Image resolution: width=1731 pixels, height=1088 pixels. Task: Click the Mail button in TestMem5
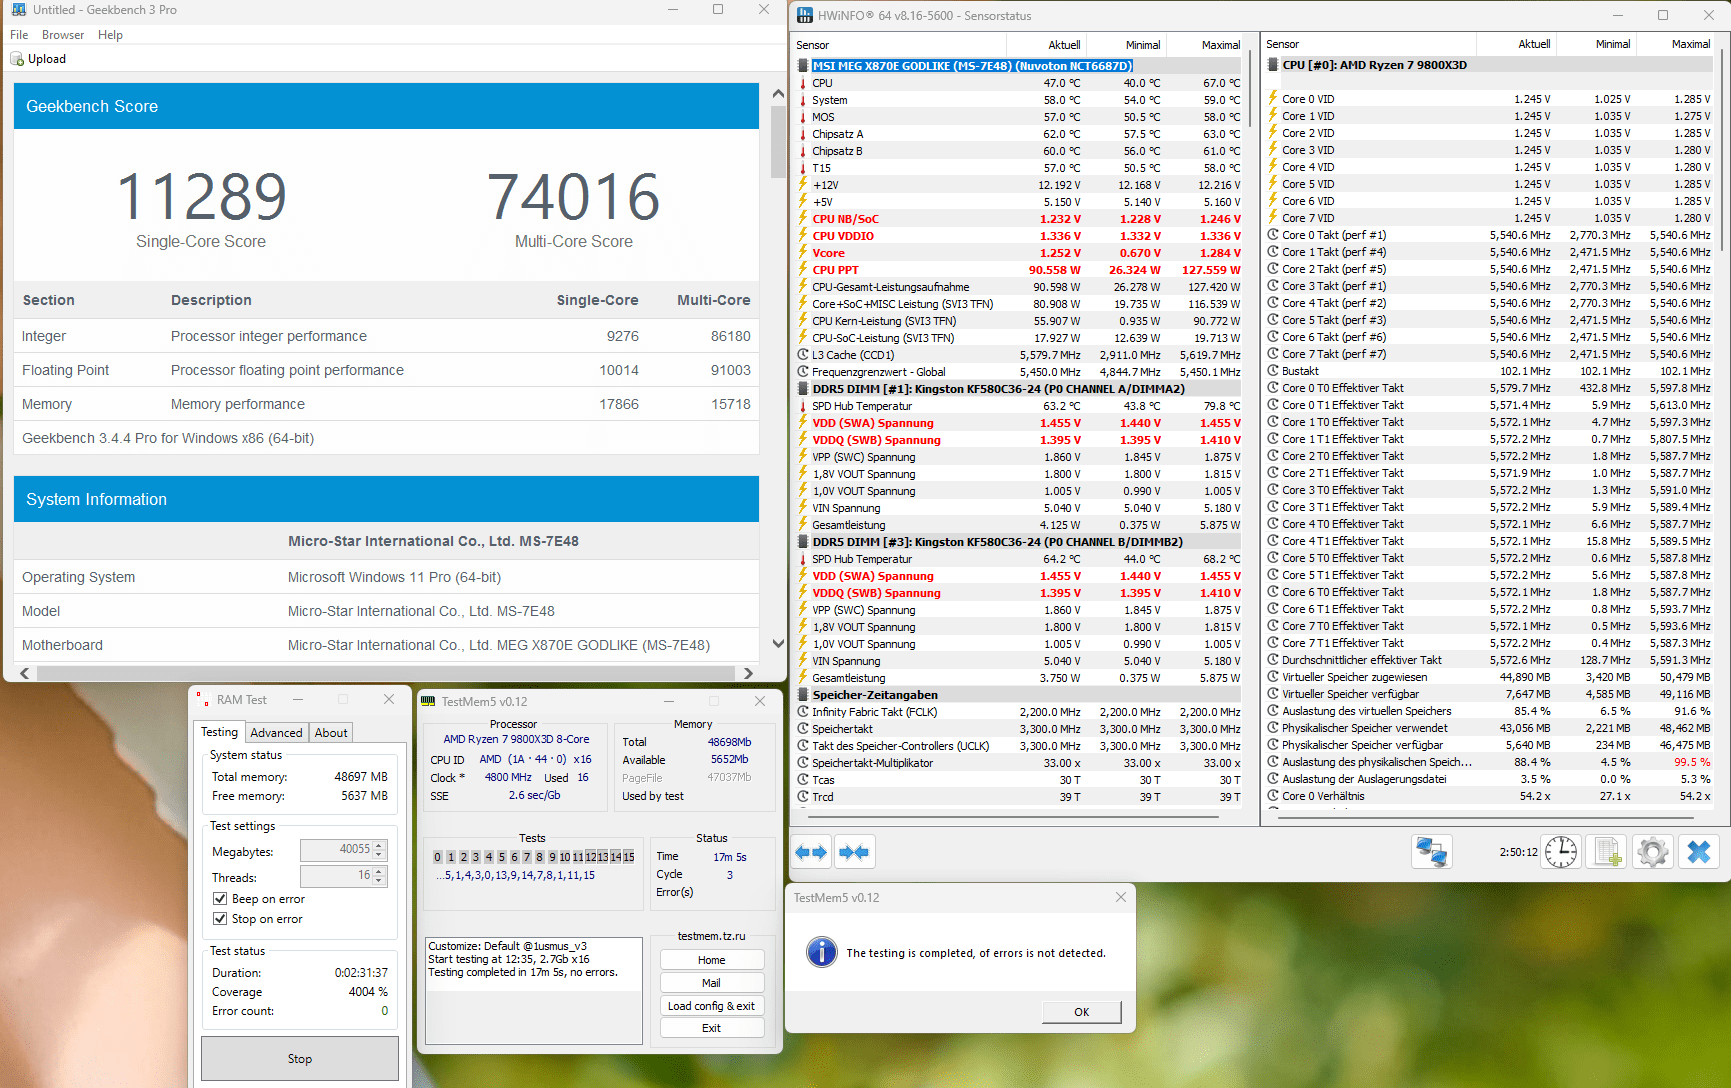712,983
